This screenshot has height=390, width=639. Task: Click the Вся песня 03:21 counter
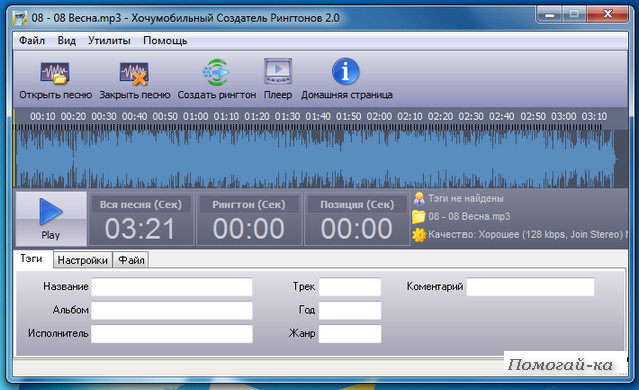pos(140,220)
